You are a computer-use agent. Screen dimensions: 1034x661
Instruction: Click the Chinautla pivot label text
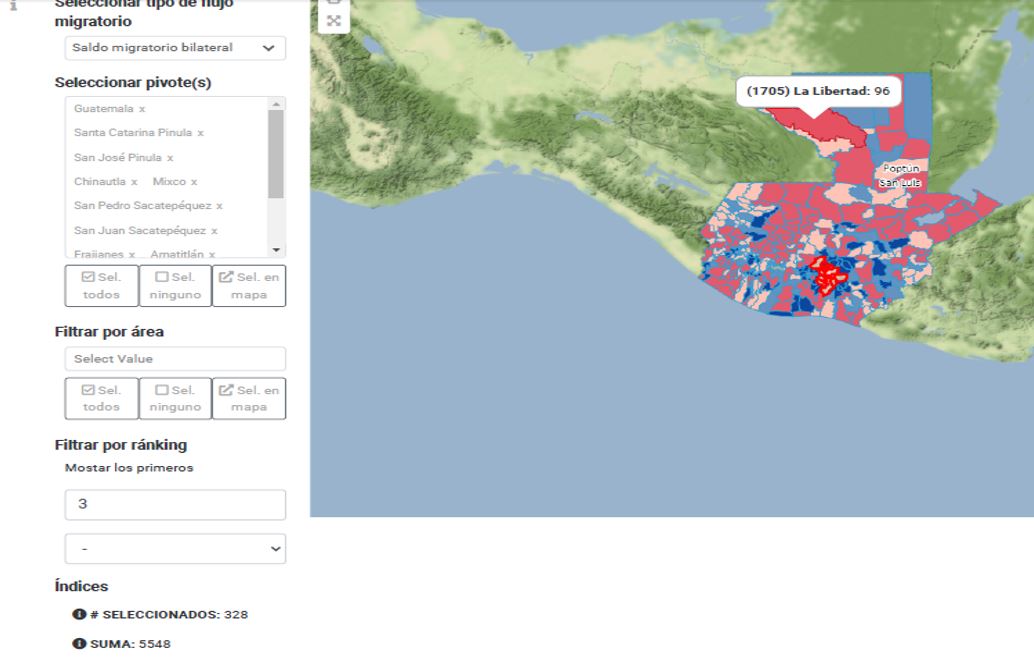point(100,181)
